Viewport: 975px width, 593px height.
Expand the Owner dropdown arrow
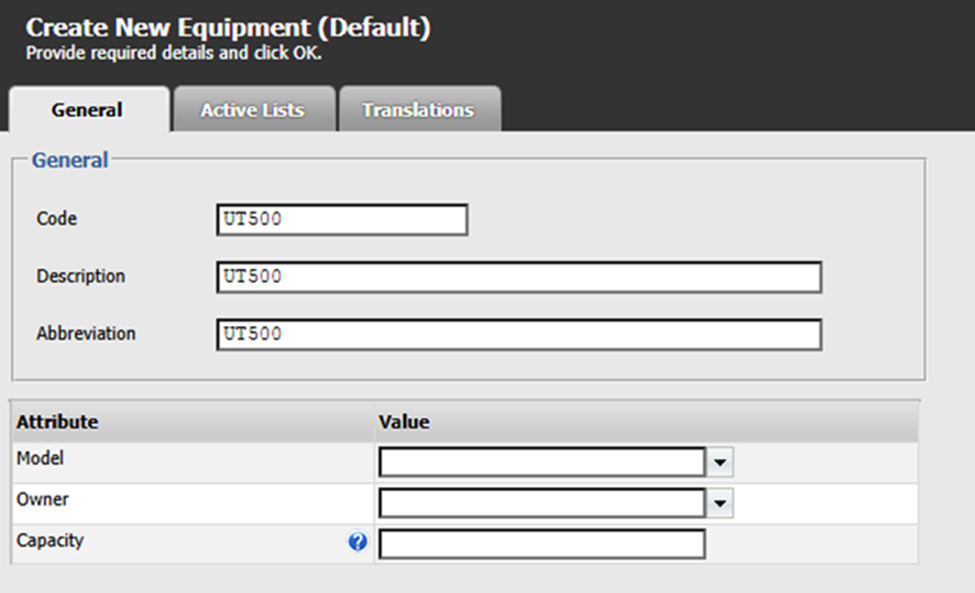pos(722,503)
